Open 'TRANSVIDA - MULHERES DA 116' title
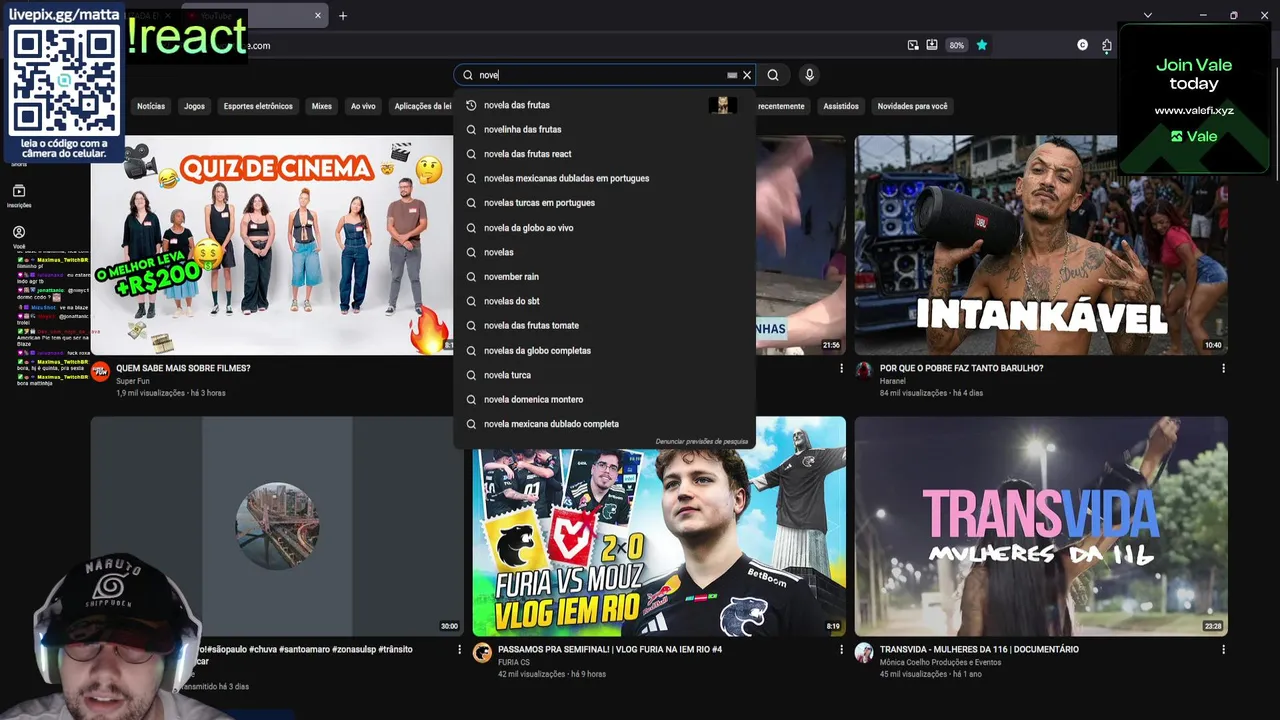This screenshot has width=1280, height=720. [x=979, y=649]
